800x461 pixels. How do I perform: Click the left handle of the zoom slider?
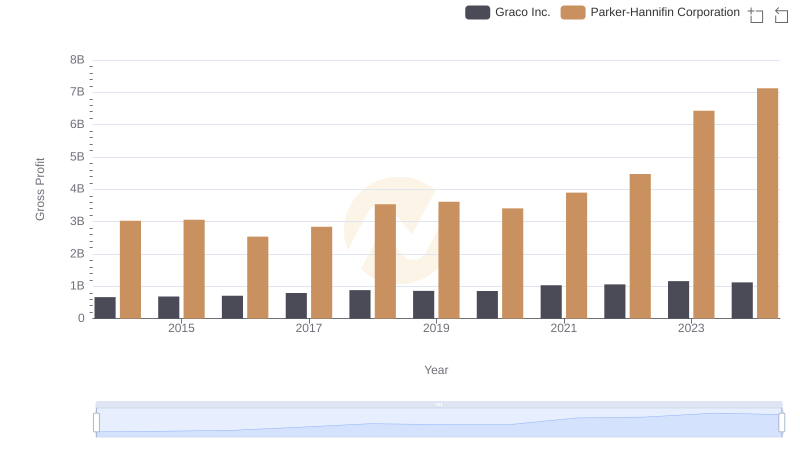96,423
